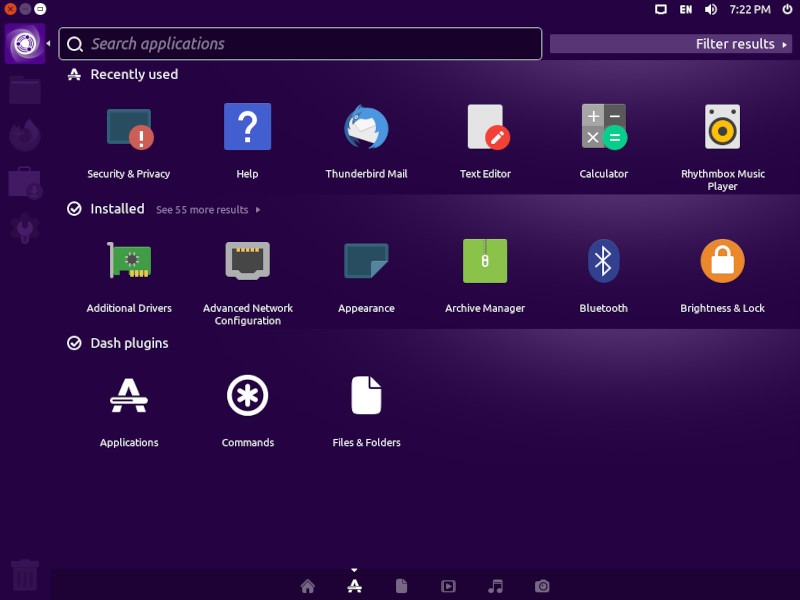
Task: Open Archive Manager
Action: click(485, 262)
